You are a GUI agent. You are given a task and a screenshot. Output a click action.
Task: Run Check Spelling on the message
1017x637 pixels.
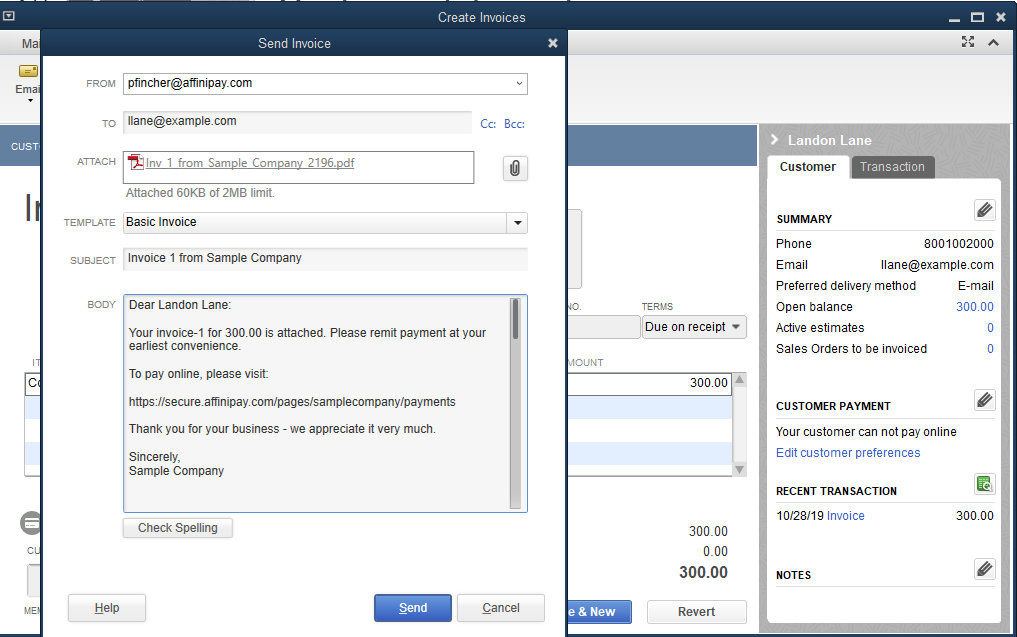click(177, 528)
